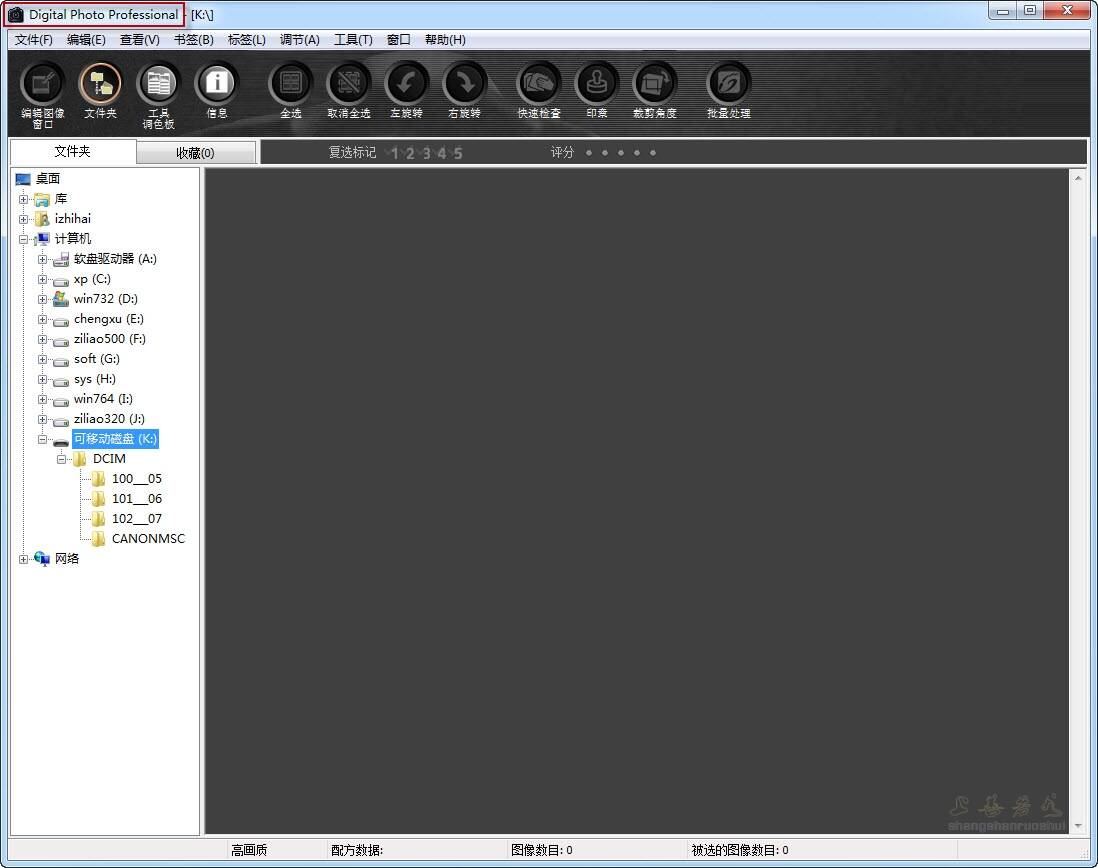Open the 帮助(H) menu
This screenshot has height=868, width=1098.
(445, 40)
